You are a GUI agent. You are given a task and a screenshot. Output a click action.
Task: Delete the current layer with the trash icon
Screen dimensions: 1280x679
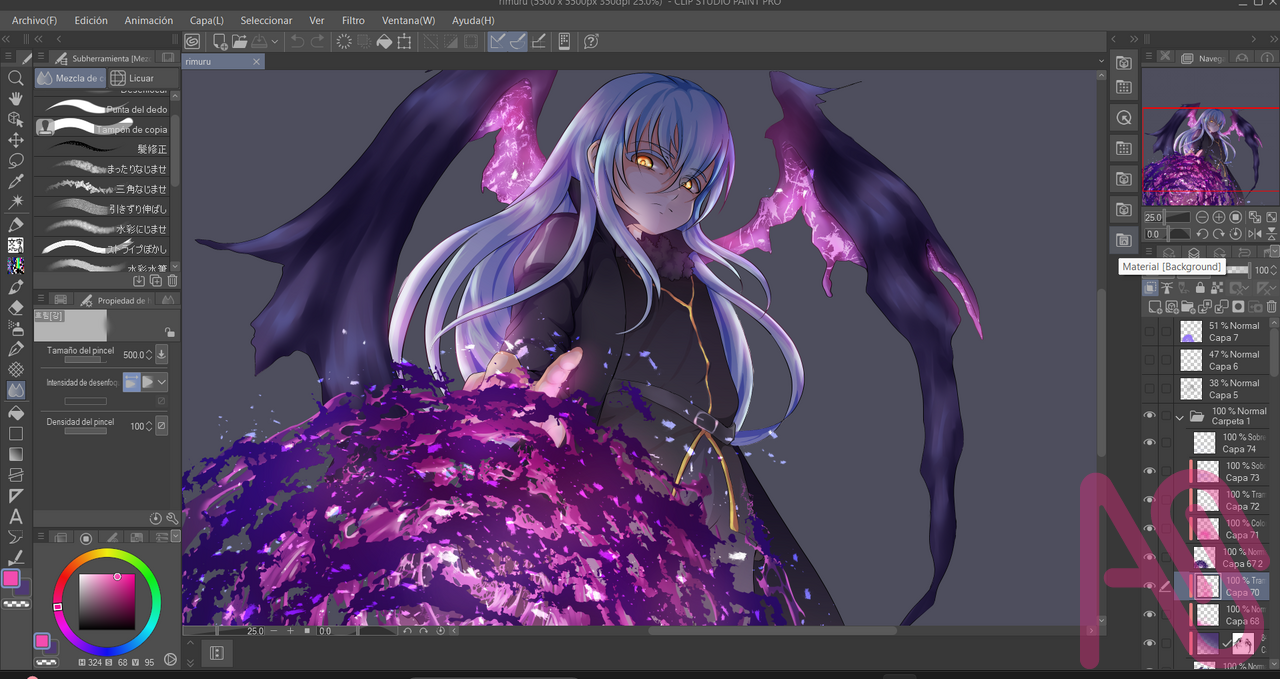point(1271,306)
